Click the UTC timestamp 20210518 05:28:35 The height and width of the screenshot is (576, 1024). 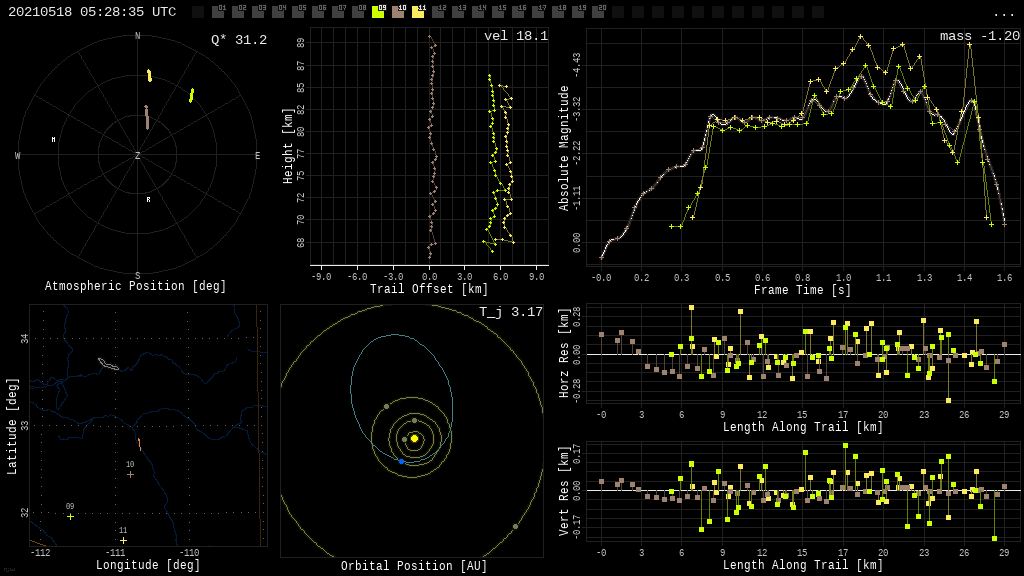click(92, 12)
